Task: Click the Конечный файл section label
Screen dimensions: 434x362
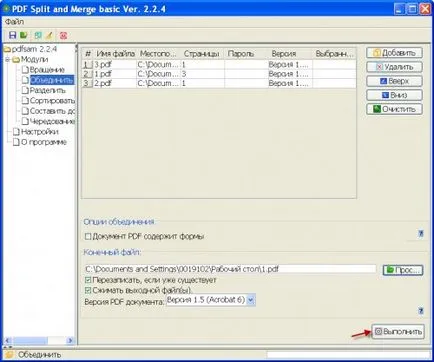Action: click(112, 252)
